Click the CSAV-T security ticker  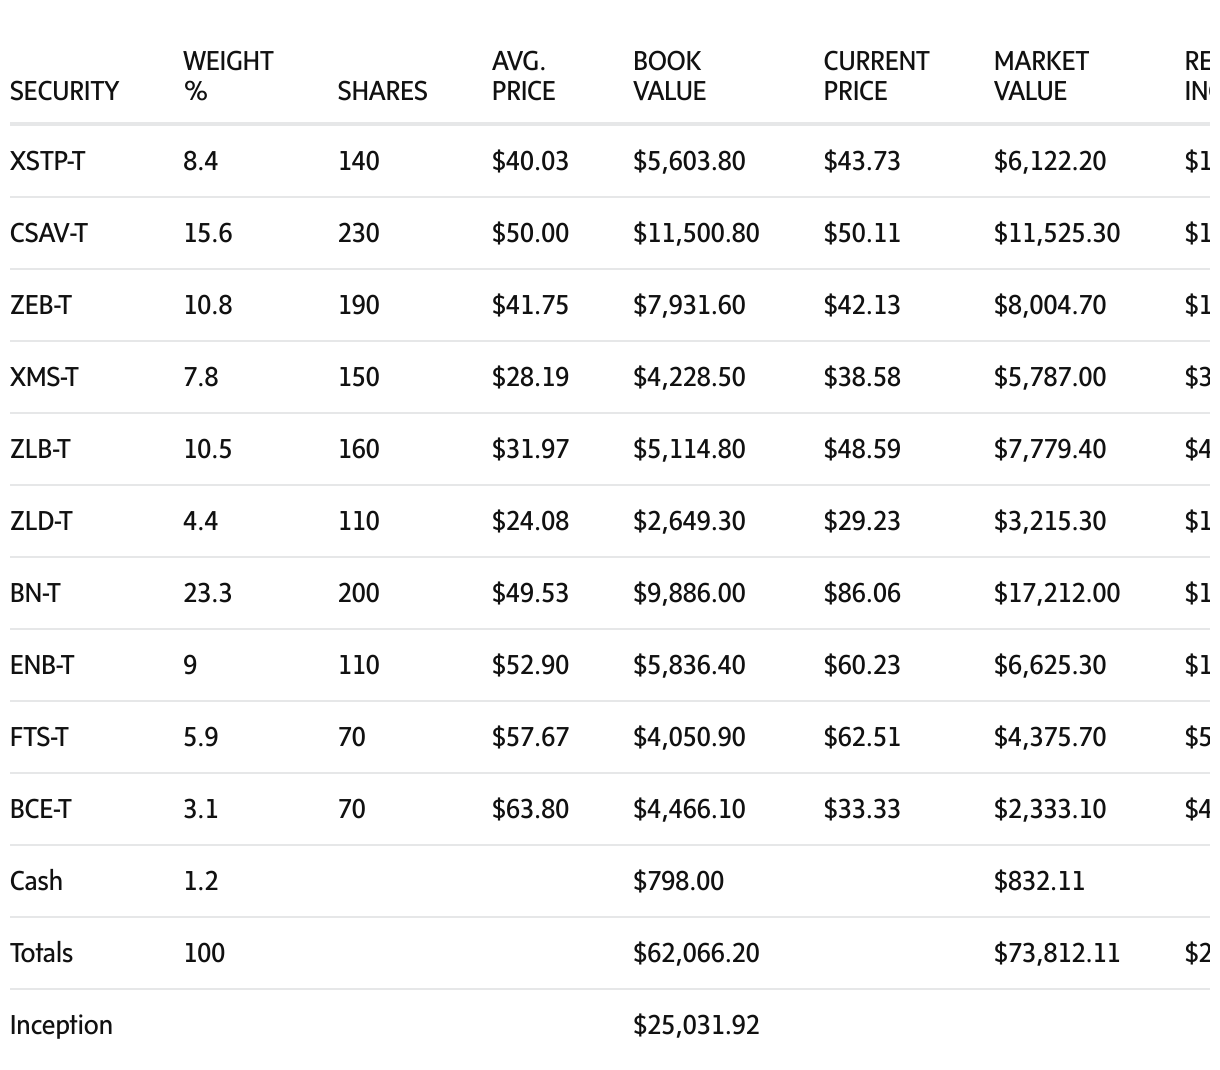[x=48, y=233]
